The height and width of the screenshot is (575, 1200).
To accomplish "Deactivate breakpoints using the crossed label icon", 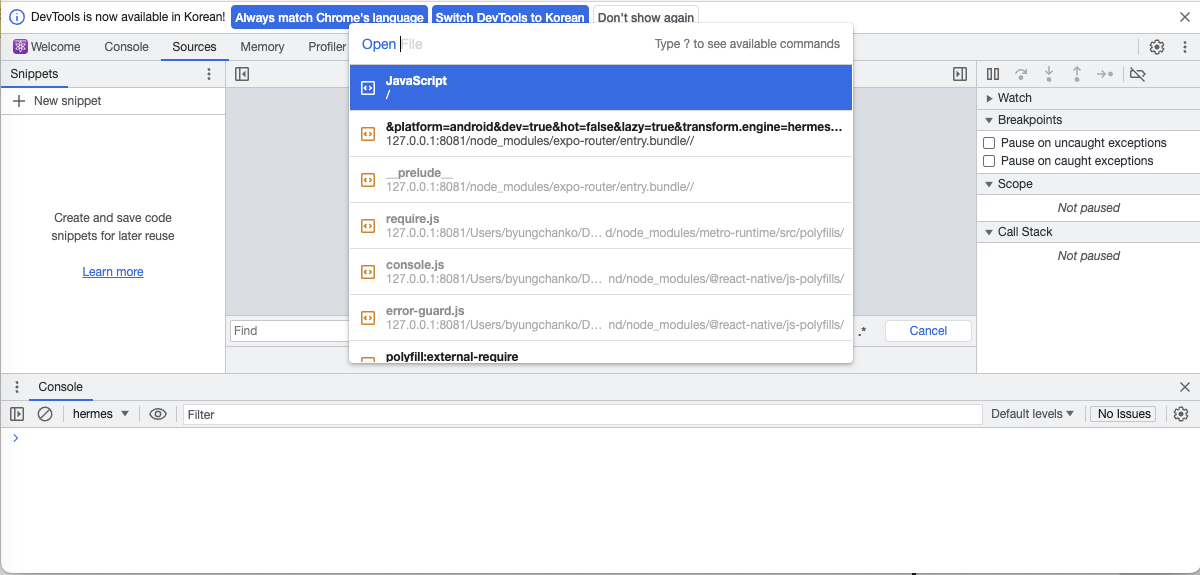I will (x=1137, y=74).
